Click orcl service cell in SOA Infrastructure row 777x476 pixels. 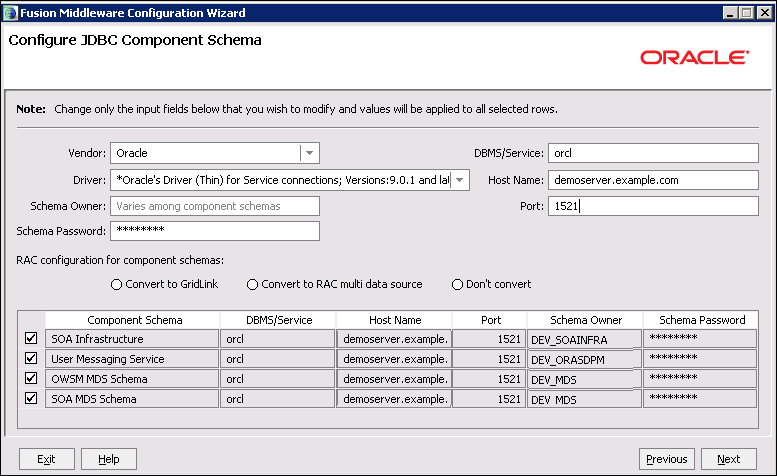click(278, 339)
